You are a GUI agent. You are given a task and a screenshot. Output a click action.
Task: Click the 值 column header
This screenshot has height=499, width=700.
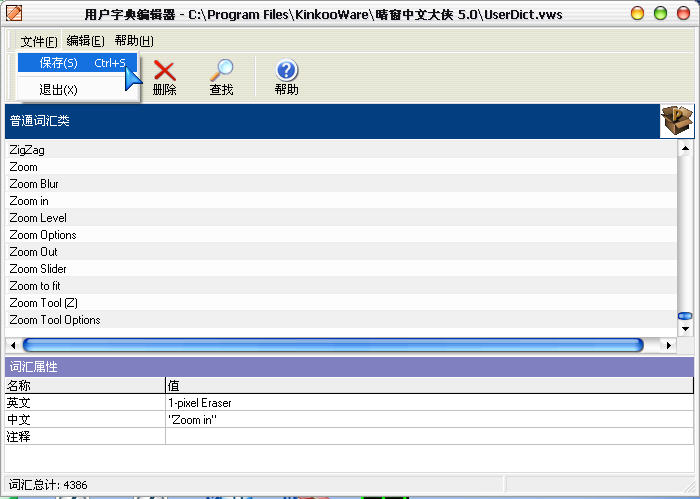[x=429, y=385]
